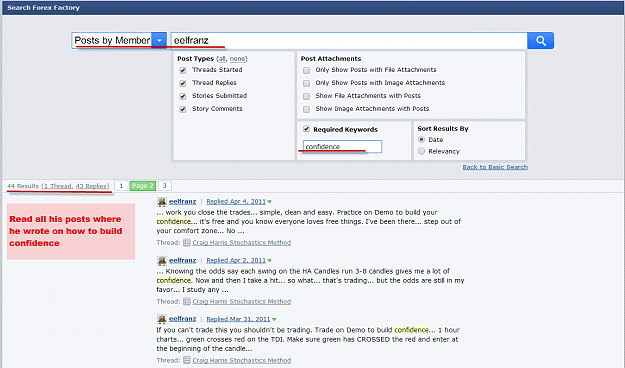Check Show File Attachments with Posts
Screen dimensions: 625x368
[x=307, y=96]
